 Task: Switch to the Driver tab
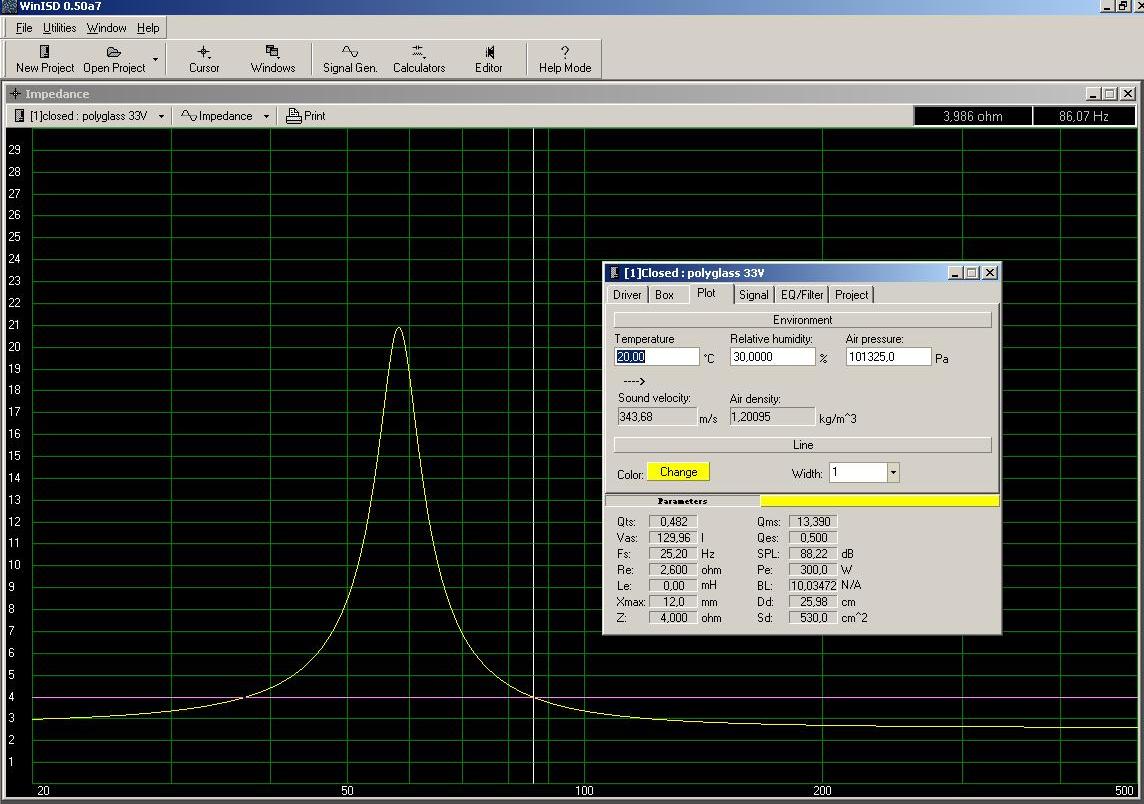click(x=627, y=295)
